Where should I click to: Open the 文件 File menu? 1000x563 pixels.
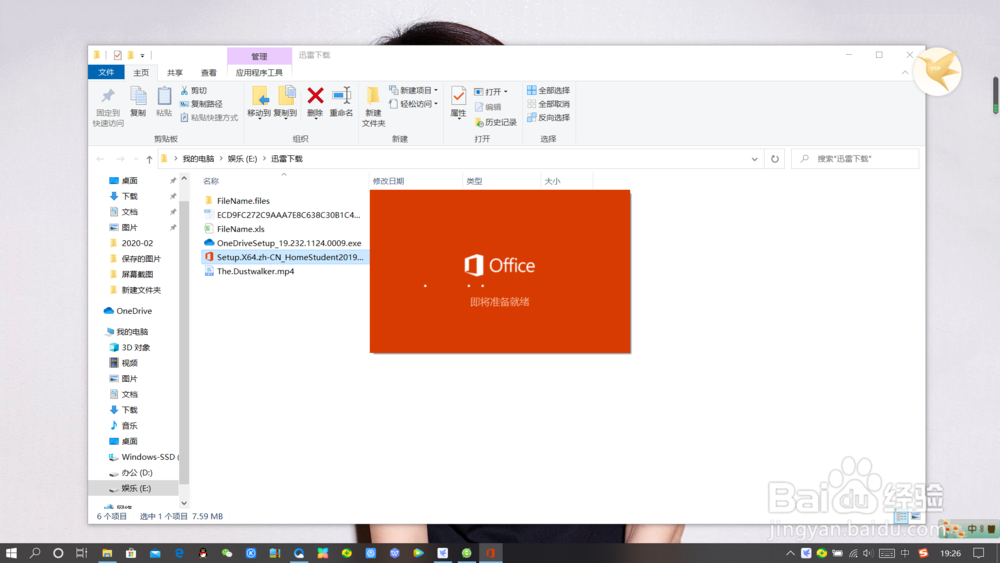point(106,73)
